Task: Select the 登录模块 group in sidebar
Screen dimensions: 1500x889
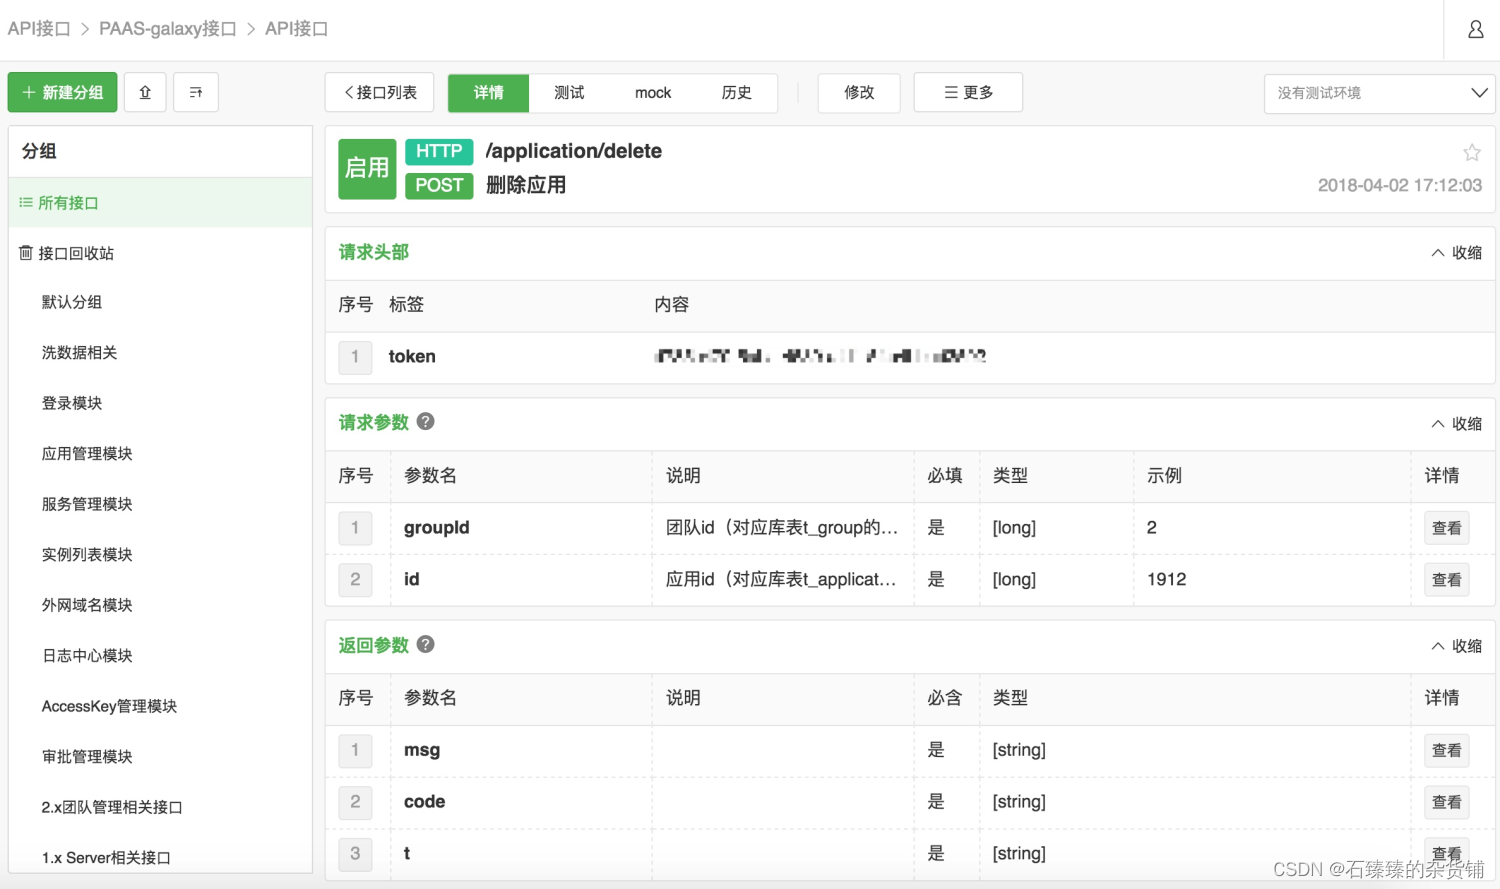Action: [x=72, y=402]
